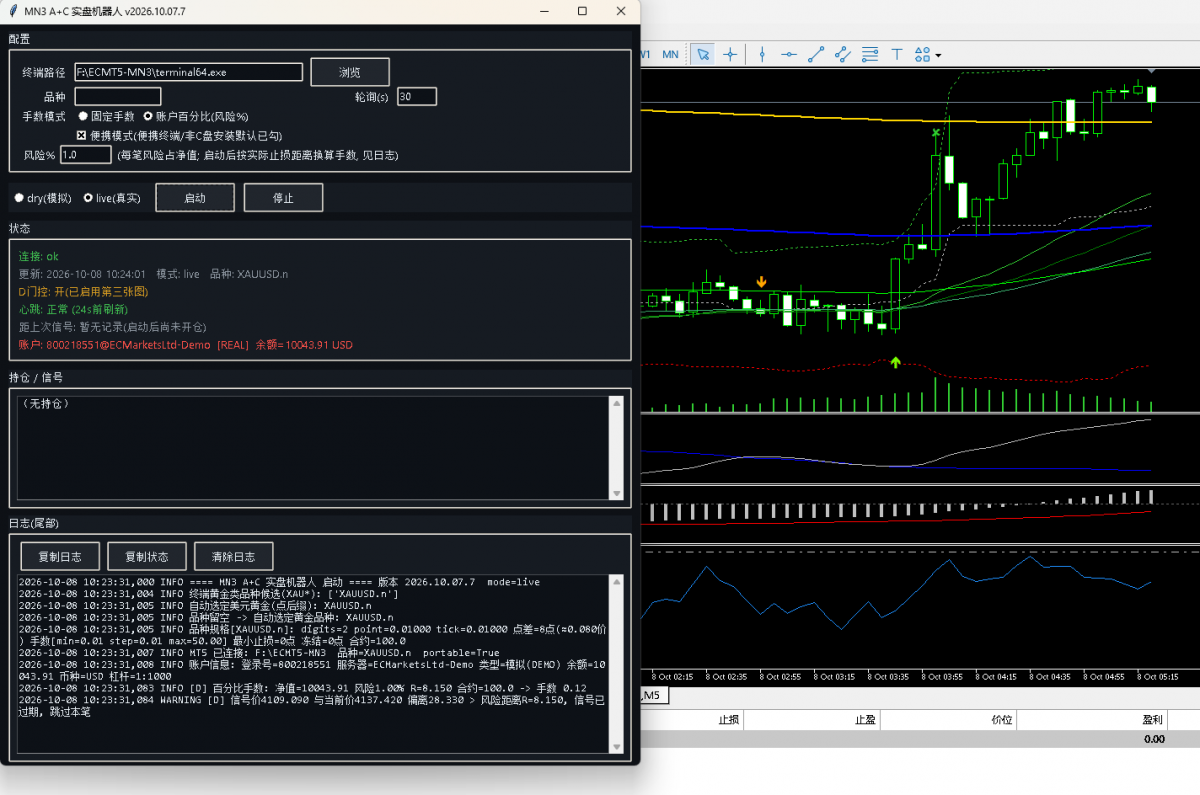Click the up arrow of log panel scrollbar
The image size is (1200, 795).
tap(616, 582)
